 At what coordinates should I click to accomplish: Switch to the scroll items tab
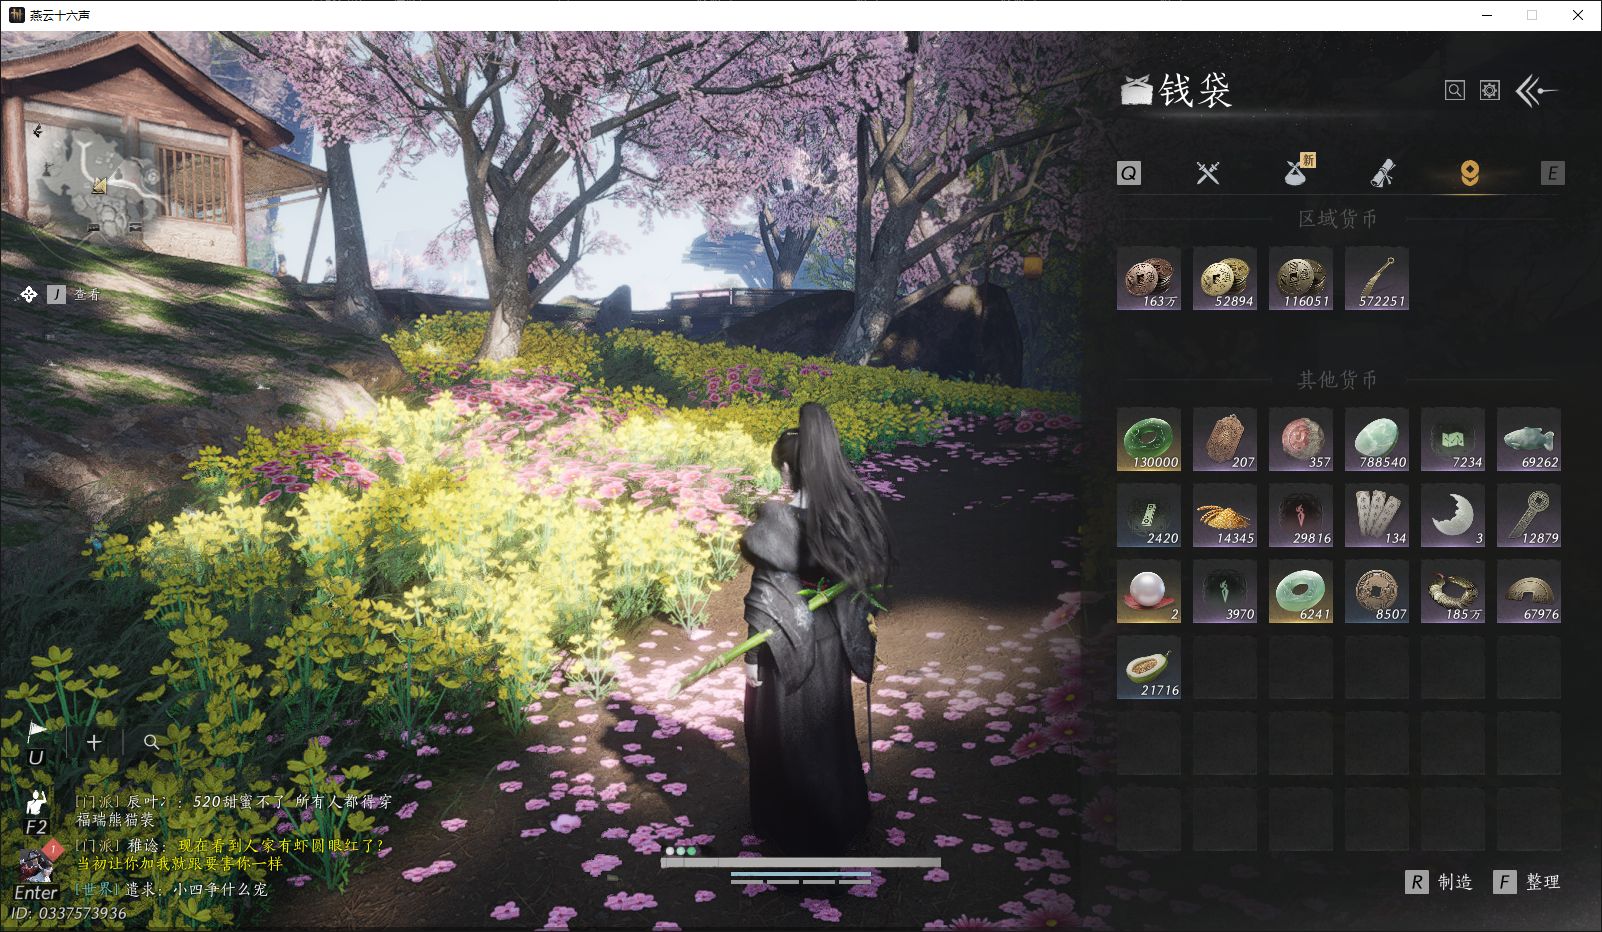(1383, 173)
